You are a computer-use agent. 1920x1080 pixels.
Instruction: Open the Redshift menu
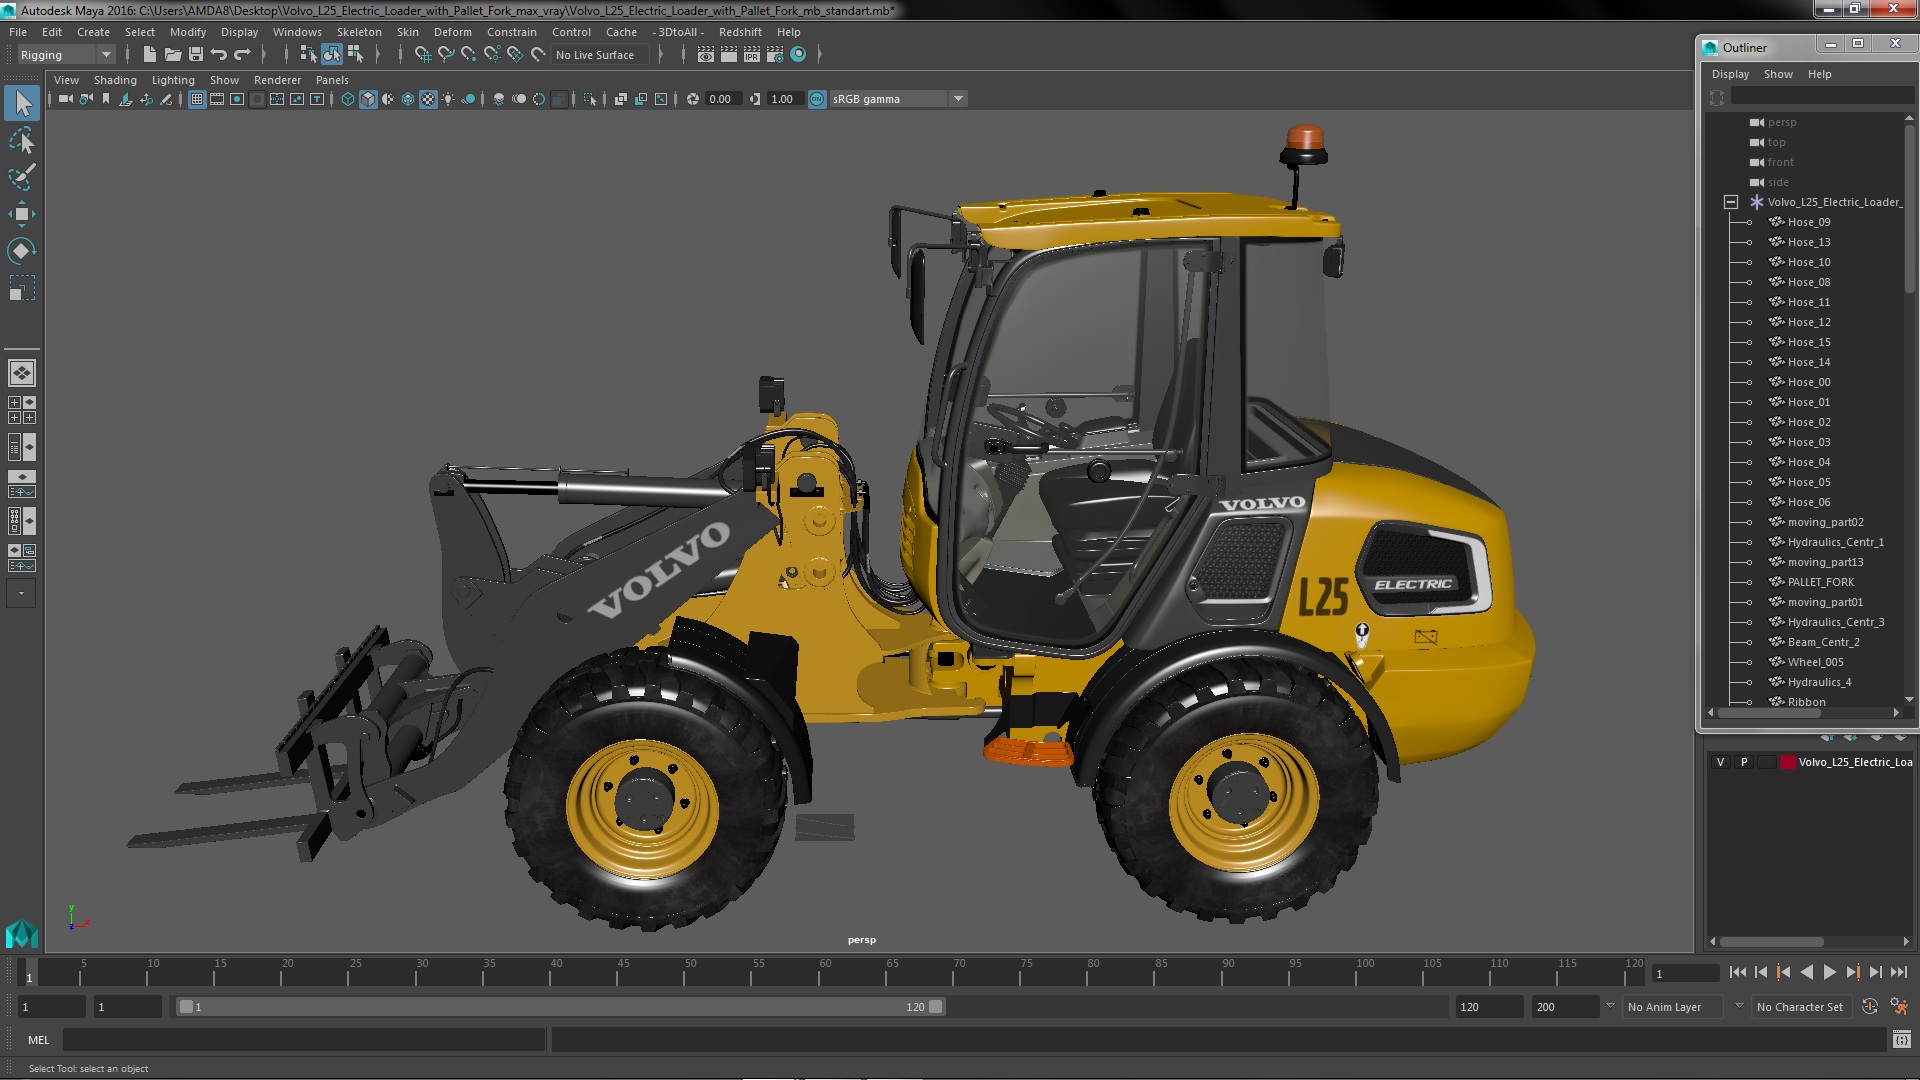click(740, 32)
